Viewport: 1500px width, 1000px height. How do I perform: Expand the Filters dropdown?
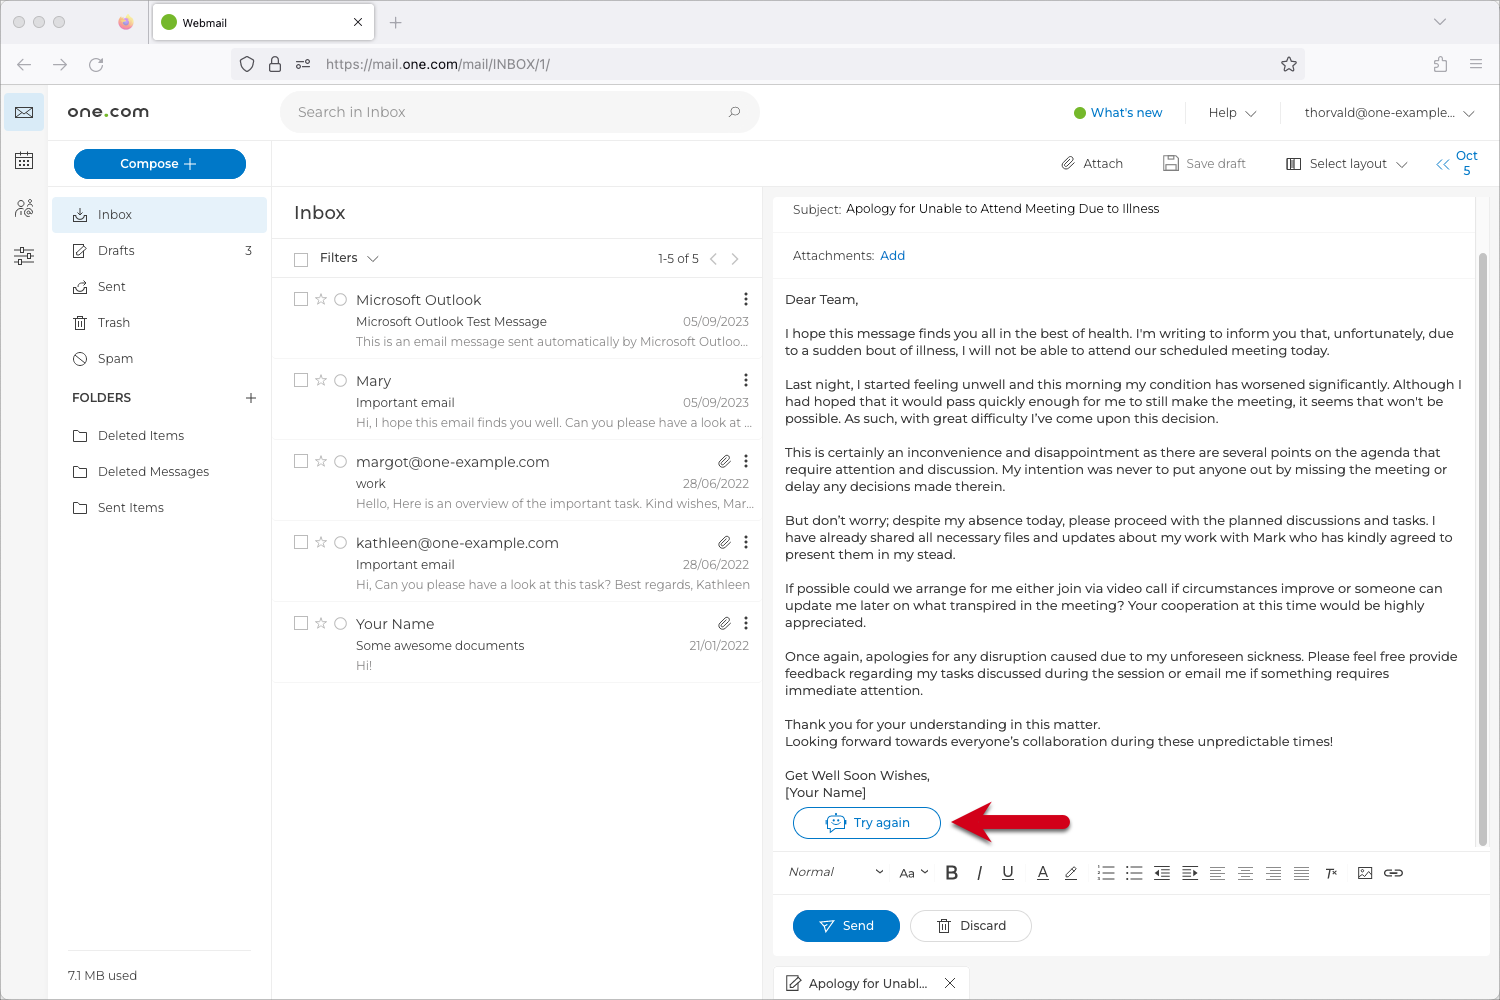click(348, 258)
